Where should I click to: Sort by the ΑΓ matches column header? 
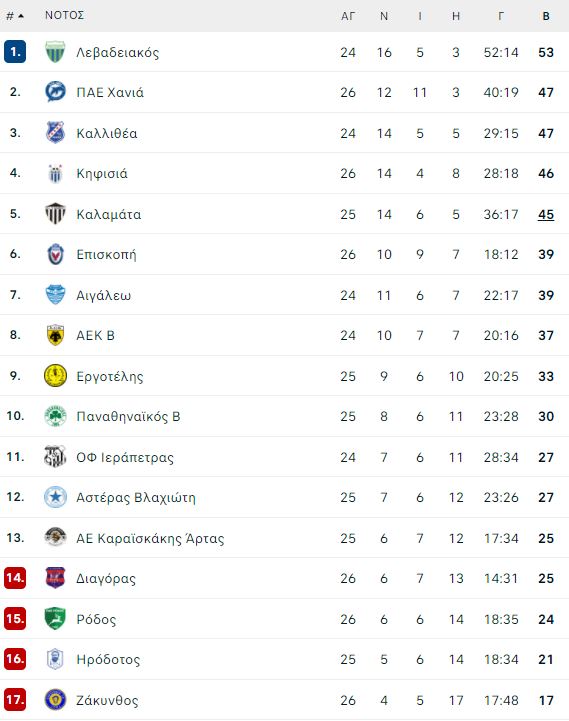click(x=348, y=16)
